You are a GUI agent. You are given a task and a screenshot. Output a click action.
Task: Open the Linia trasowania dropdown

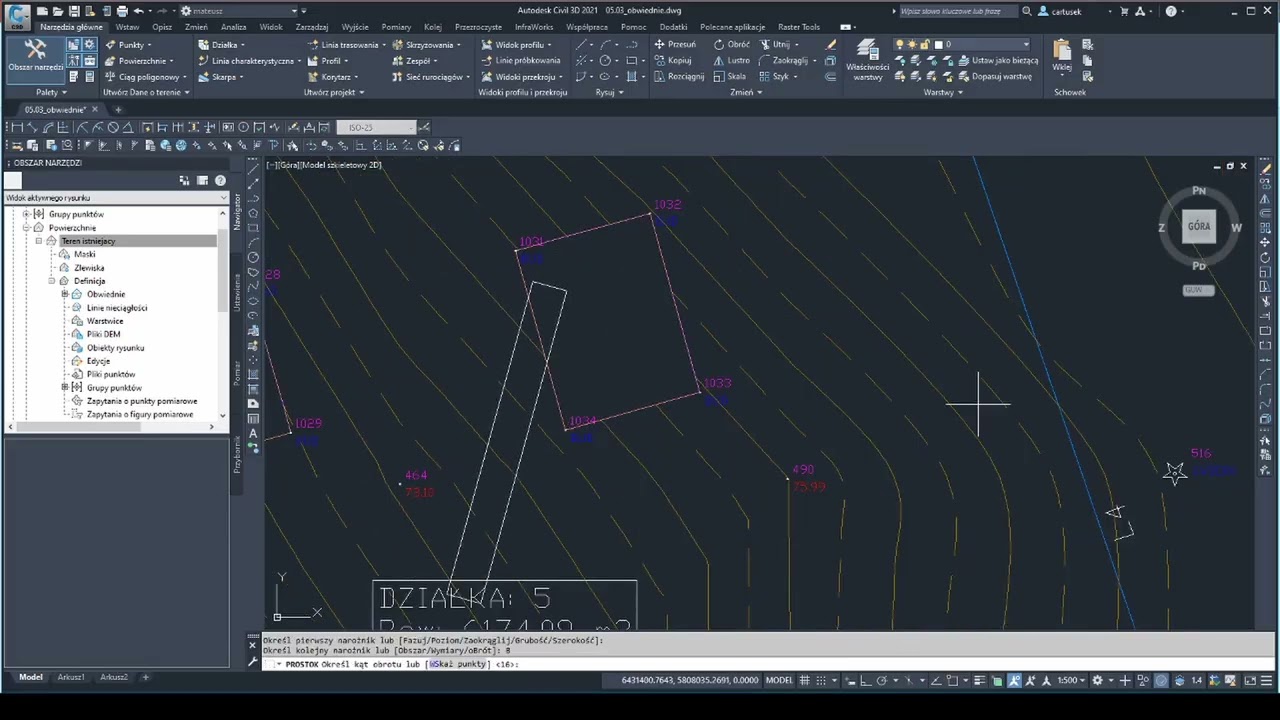[346, 44]
